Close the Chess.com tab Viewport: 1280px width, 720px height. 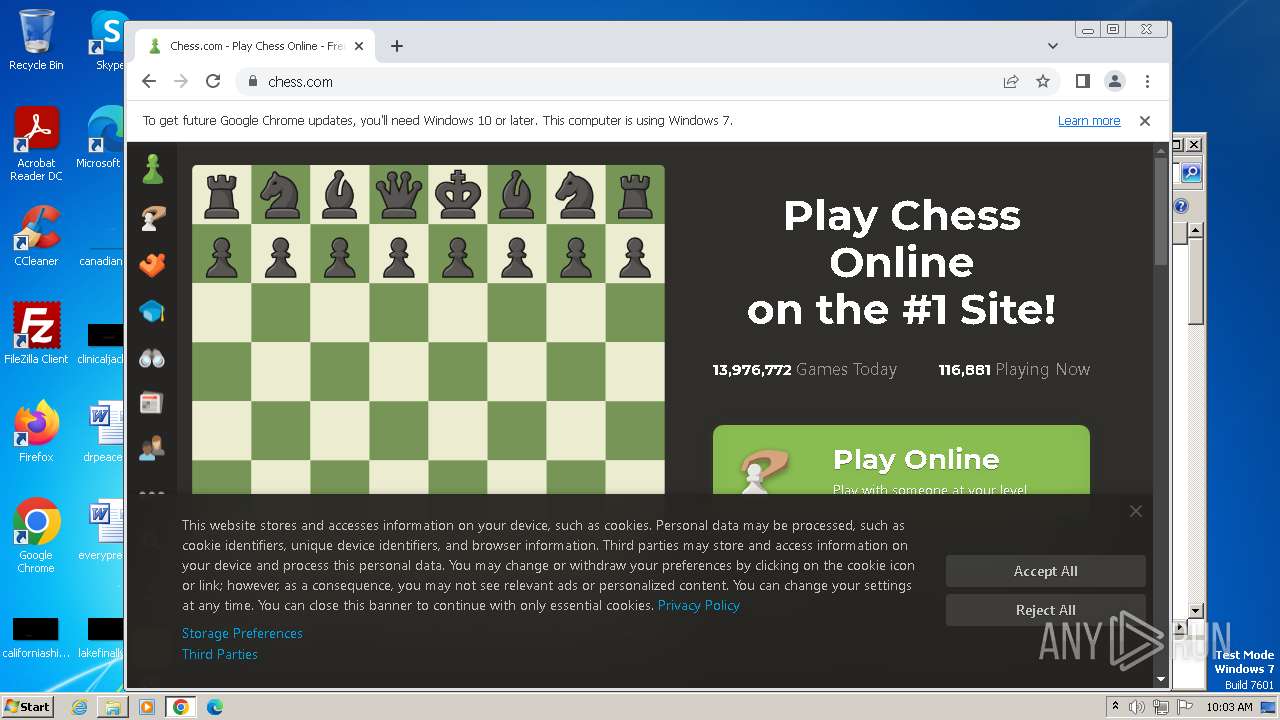(359, 46)
